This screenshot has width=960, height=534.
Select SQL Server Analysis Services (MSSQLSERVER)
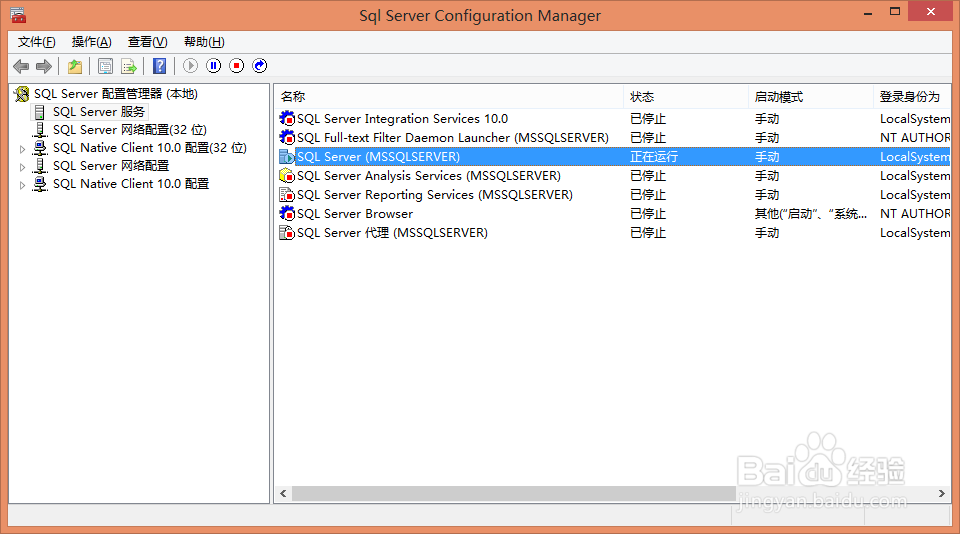(429, 176)
